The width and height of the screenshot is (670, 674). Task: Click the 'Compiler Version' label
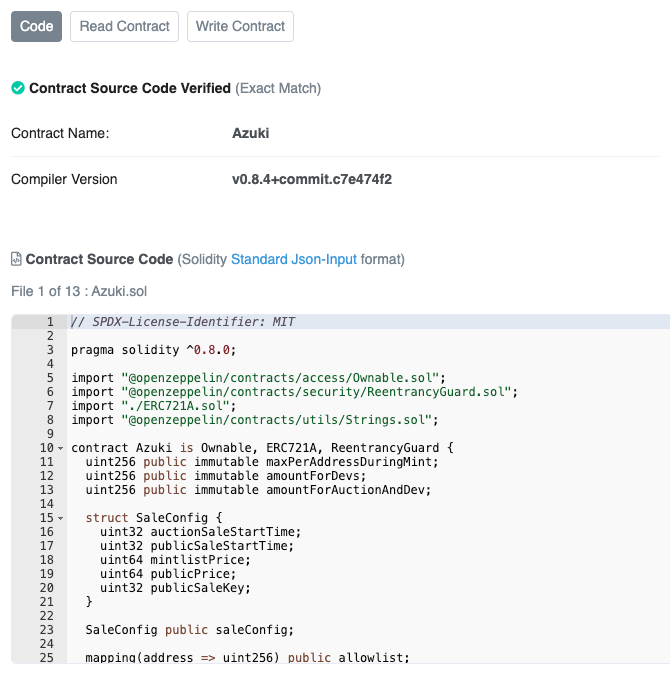click(64, 179)
